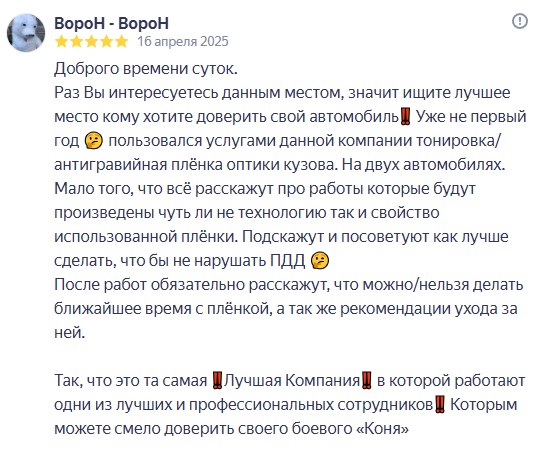Open the ВороН - ВороН profile name
The image size is (535, 450).
pos(111,24)
